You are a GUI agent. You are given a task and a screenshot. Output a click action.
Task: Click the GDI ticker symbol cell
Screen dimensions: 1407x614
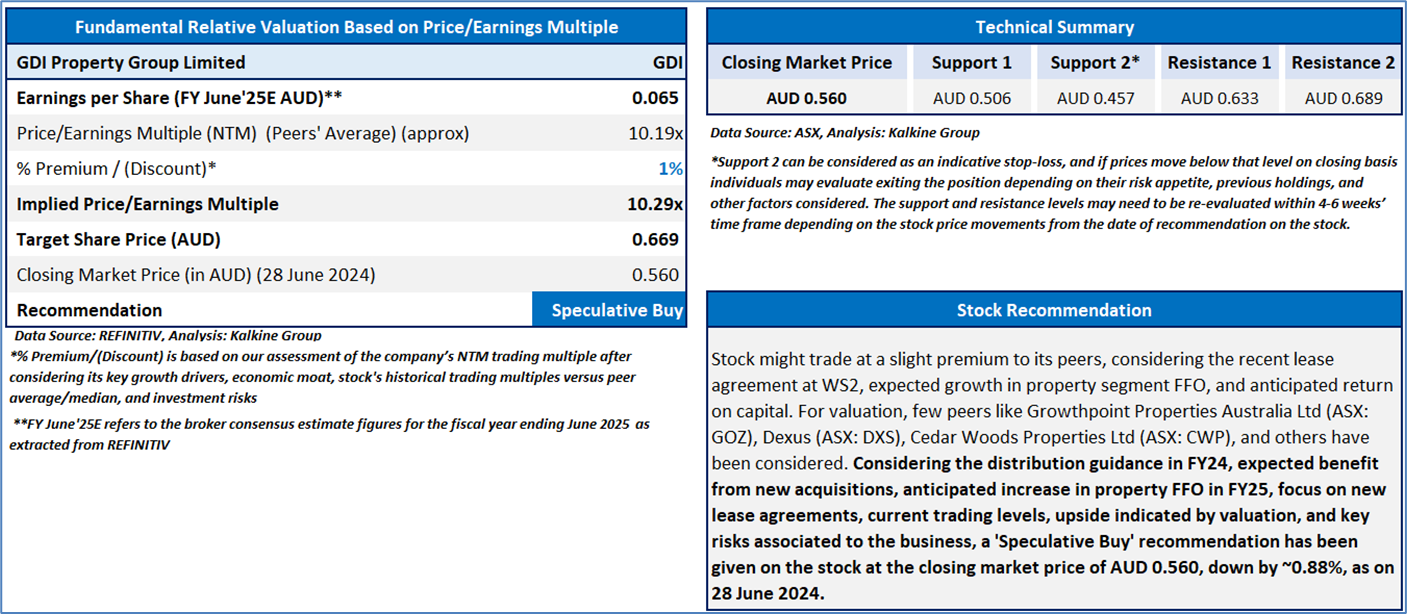[x=668, y=62]
